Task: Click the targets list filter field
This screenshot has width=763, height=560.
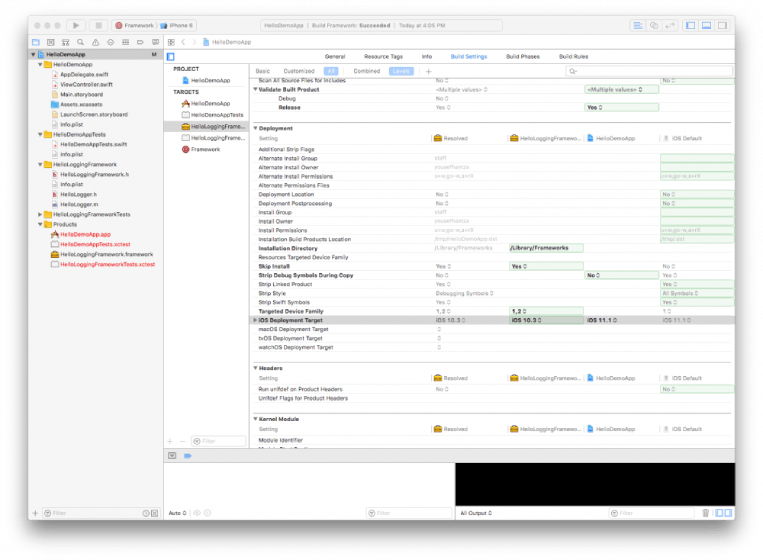Action: (218, 441)
